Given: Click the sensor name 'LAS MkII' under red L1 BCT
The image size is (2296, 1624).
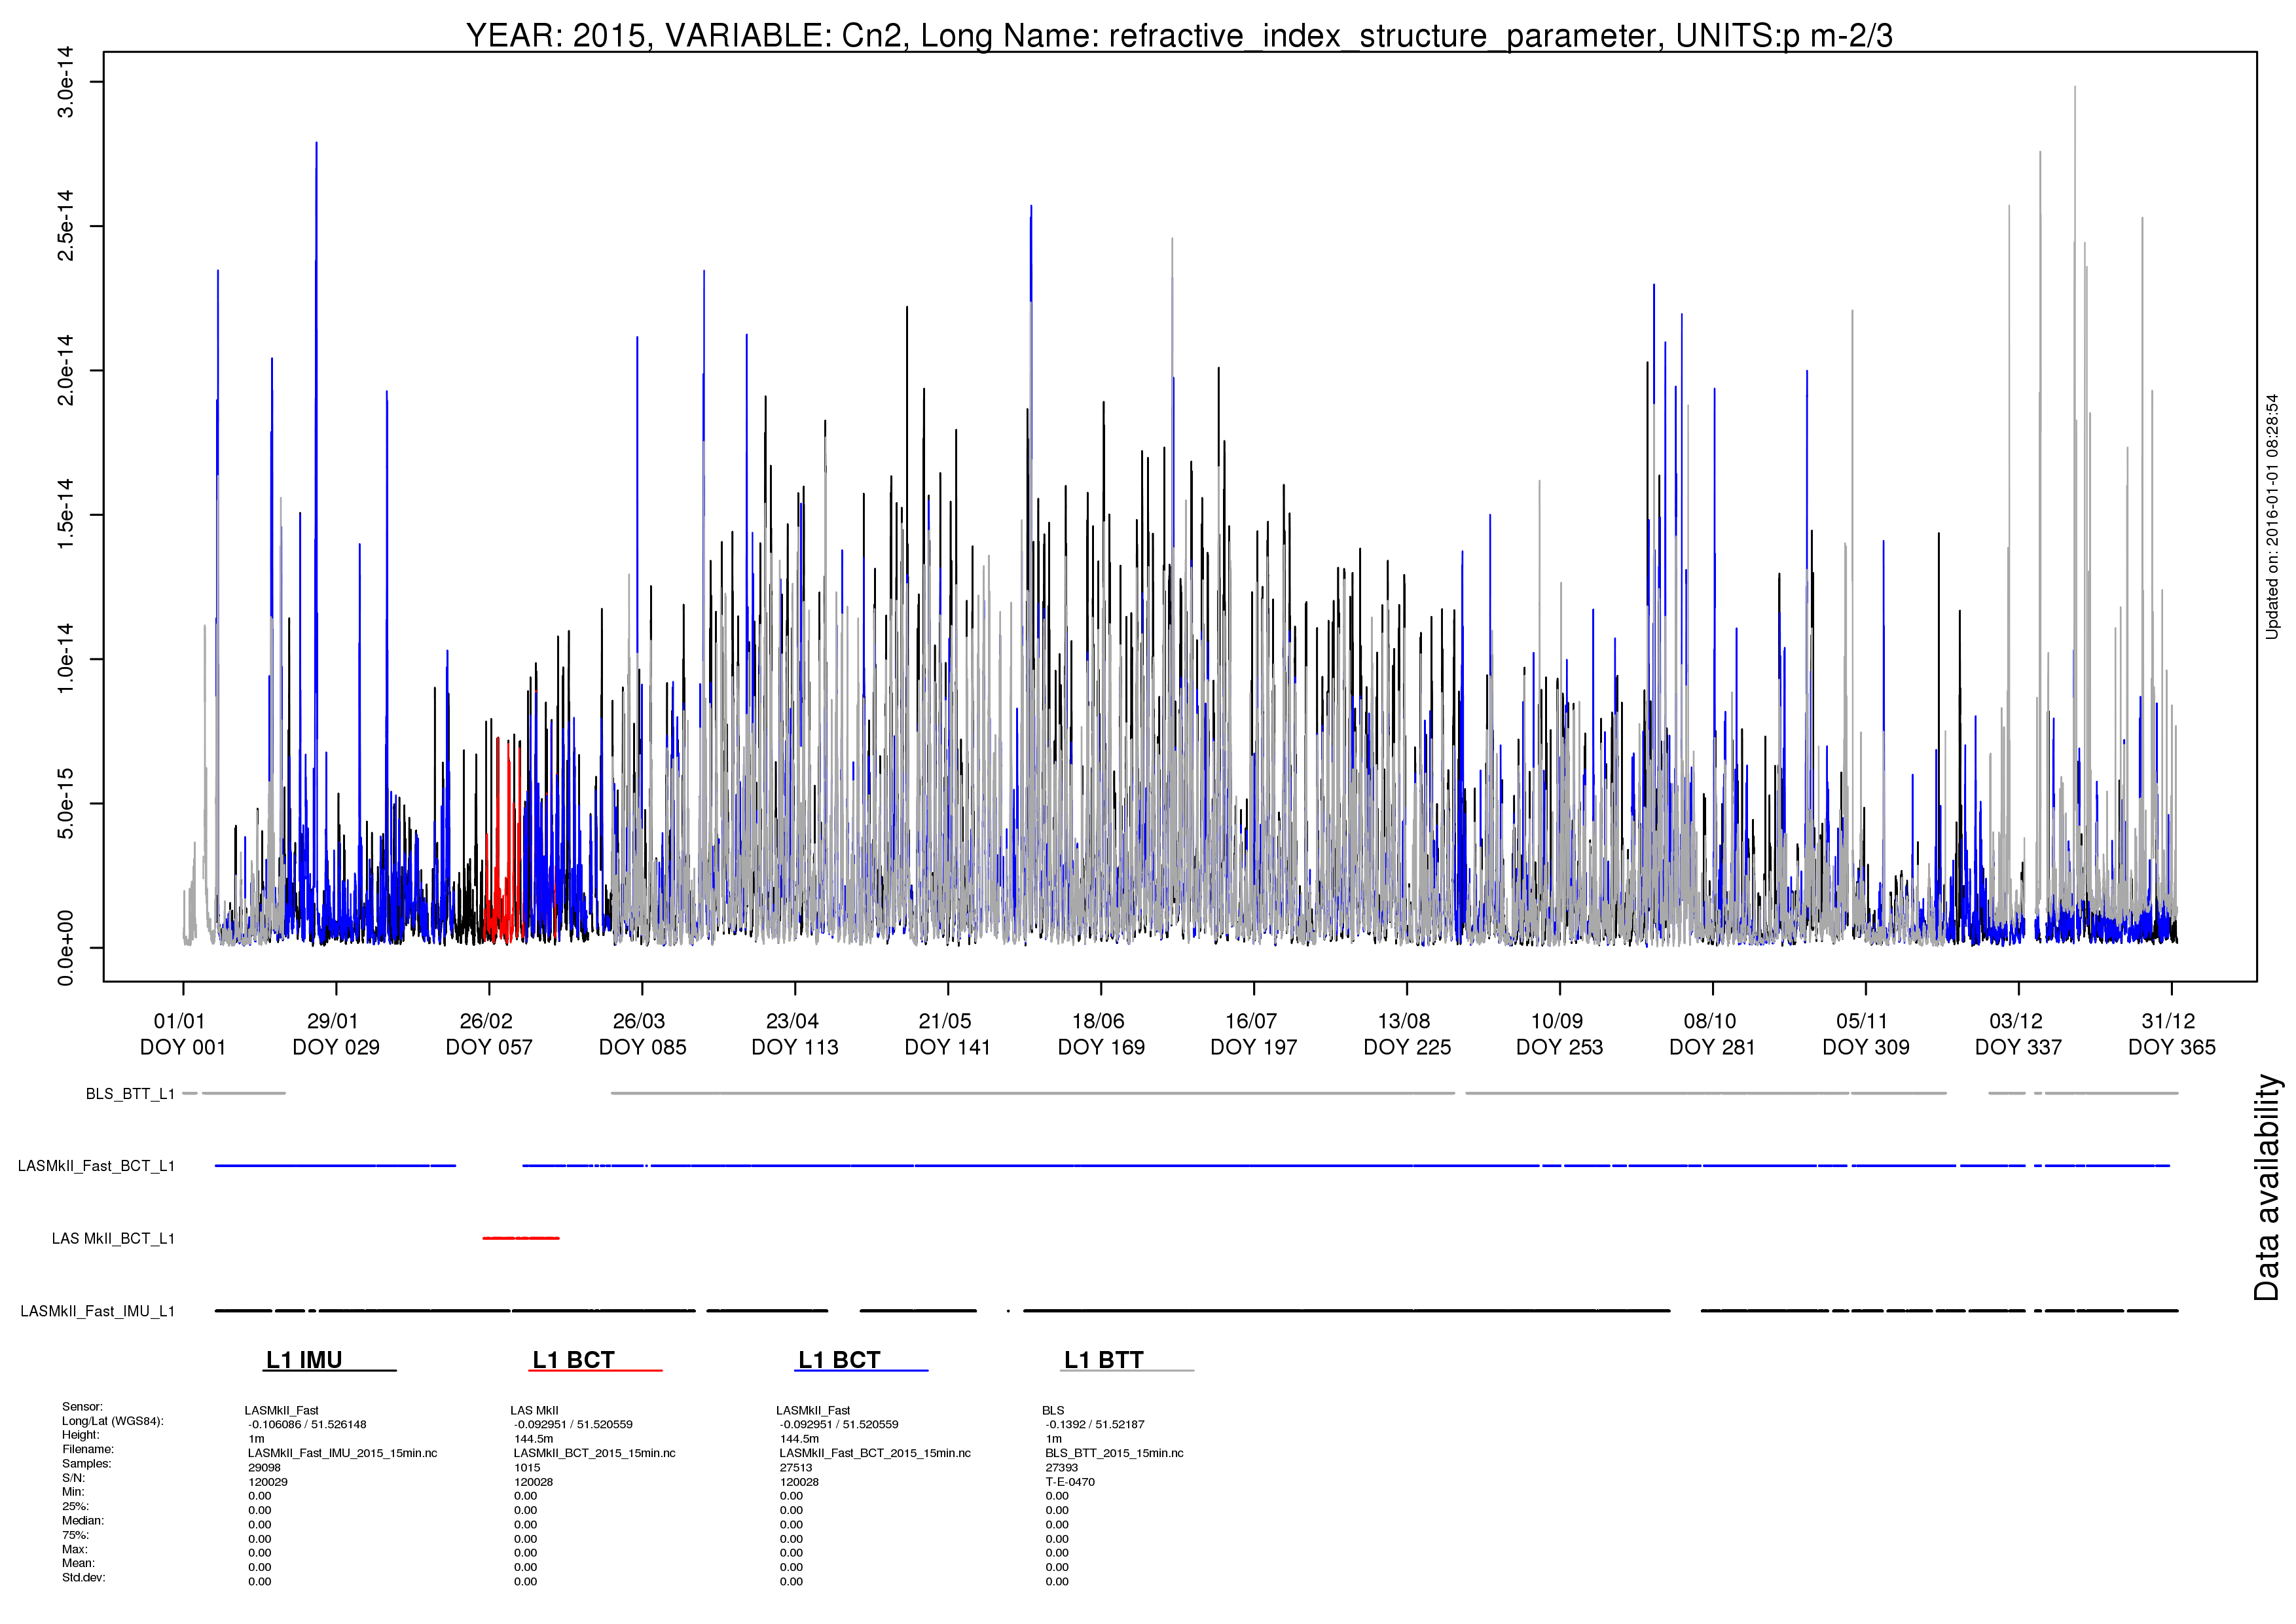Looking at the screenshot, I should tap(534, 1411).
